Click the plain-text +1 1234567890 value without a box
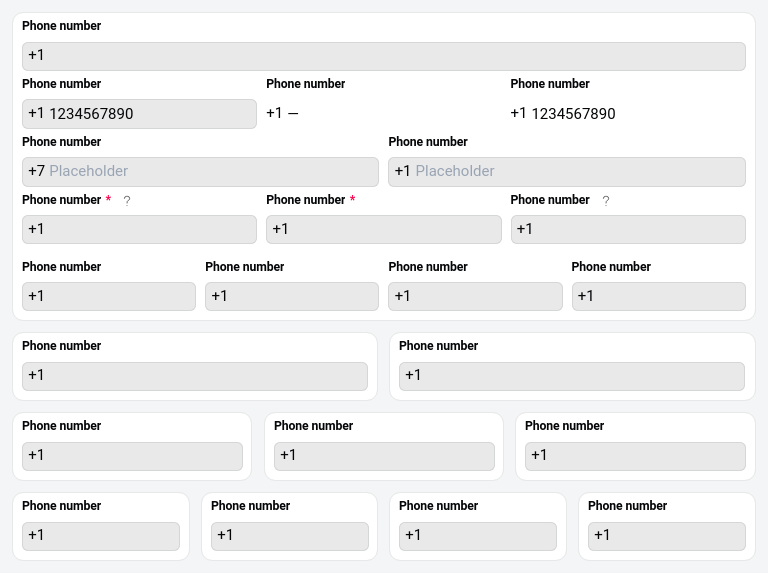 click(x=563, y=114)
